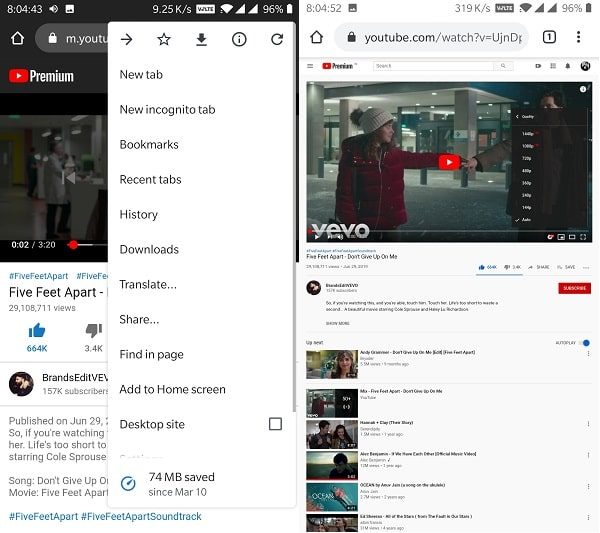Switch to theater mode in the video player
600x533 pixels.
(572, 237)
